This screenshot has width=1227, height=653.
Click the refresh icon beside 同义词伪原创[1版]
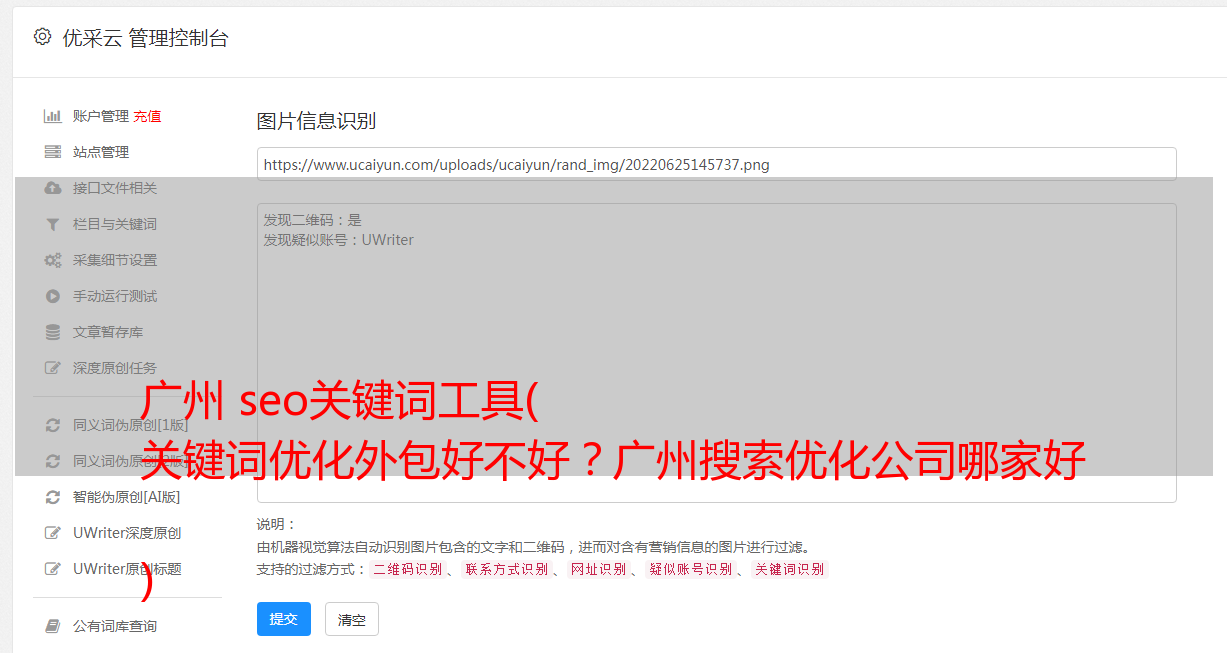pyautogui.click(x=53, y=425)
